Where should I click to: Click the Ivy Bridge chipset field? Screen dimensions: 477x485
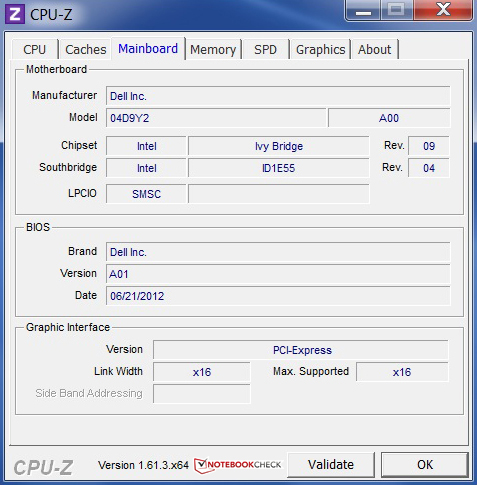pos(279,146)
